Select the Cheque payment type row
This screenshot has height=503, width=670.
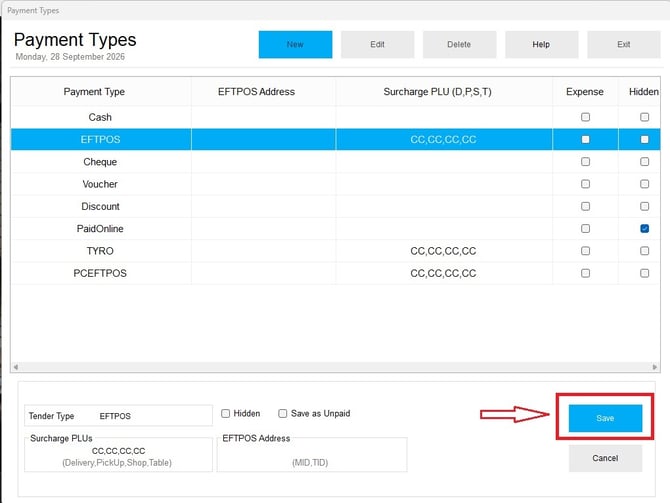[x=335, y=162]
